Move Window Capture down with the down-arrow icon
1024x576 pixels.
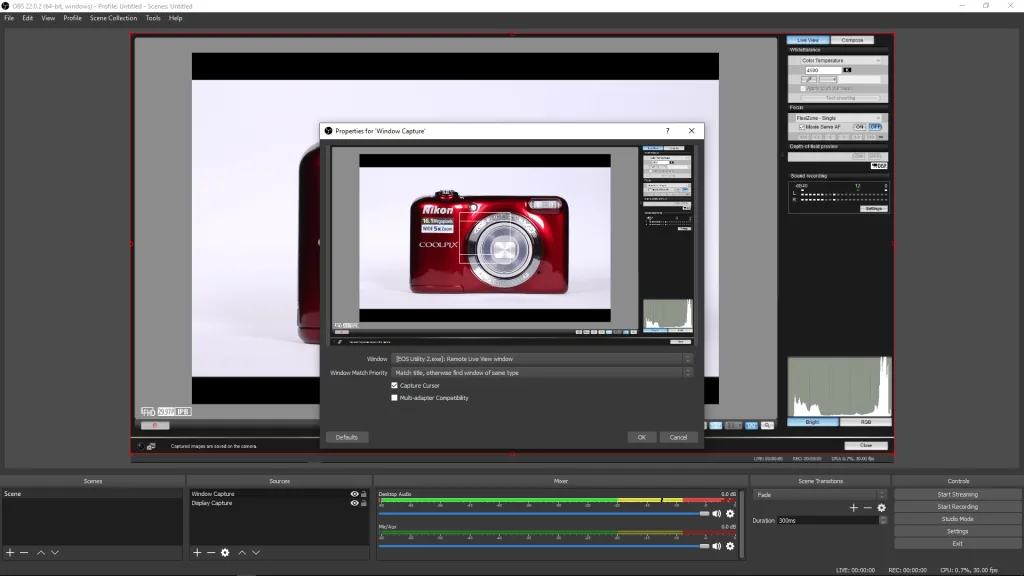[x=257, y=552]
